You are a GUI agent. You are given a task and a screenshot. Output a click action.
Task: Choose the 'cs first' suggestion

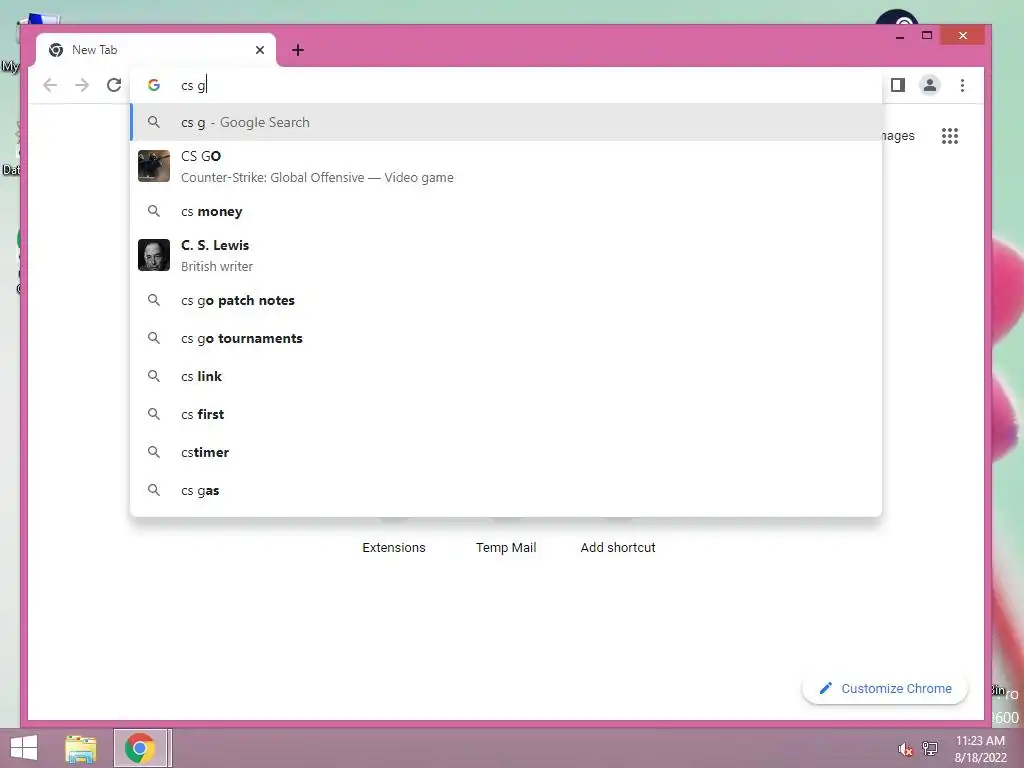[x=506, y=414]
